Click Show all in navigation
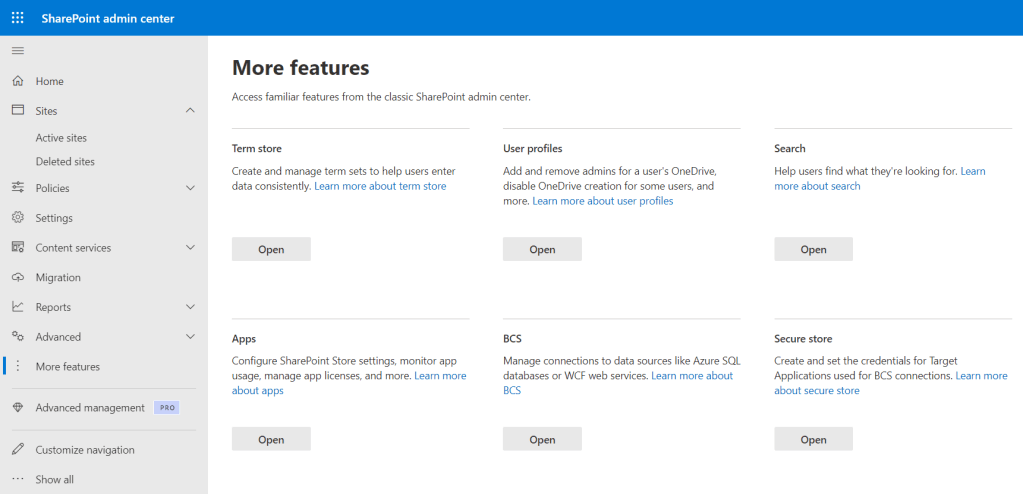1023x494 pixels. [x=54, y=480]
